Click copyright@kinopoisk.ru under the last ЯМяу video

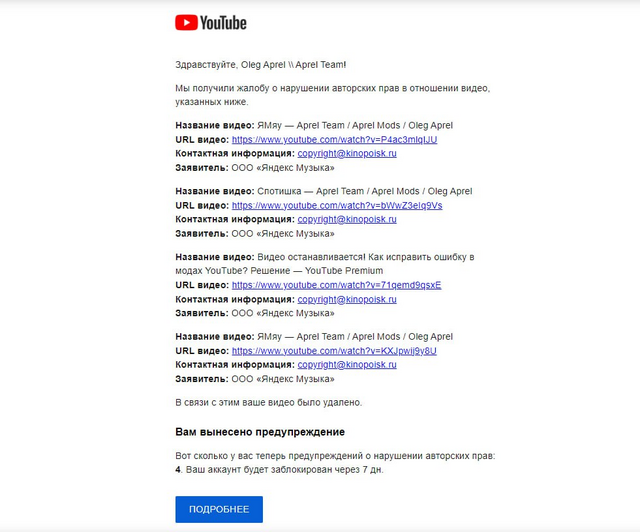[347, 365]
